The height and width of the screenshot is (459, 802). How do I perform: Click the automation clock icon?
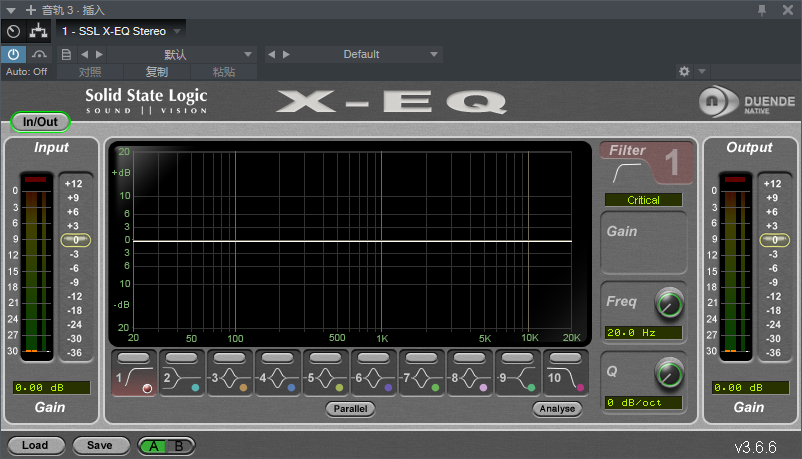[x=13, y=32]
